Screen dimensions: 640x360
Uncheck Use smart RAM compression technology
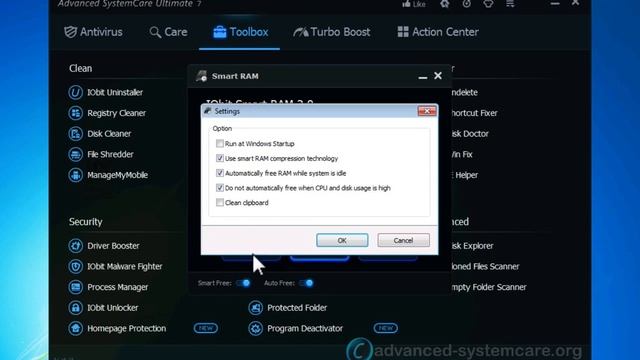coord(220,158)
